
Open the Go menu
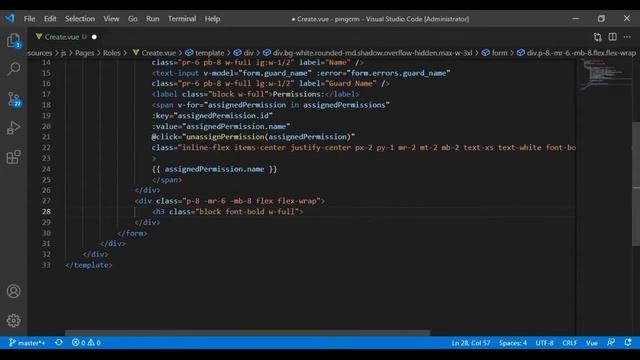pyautogui.click(x=133, y=19)
